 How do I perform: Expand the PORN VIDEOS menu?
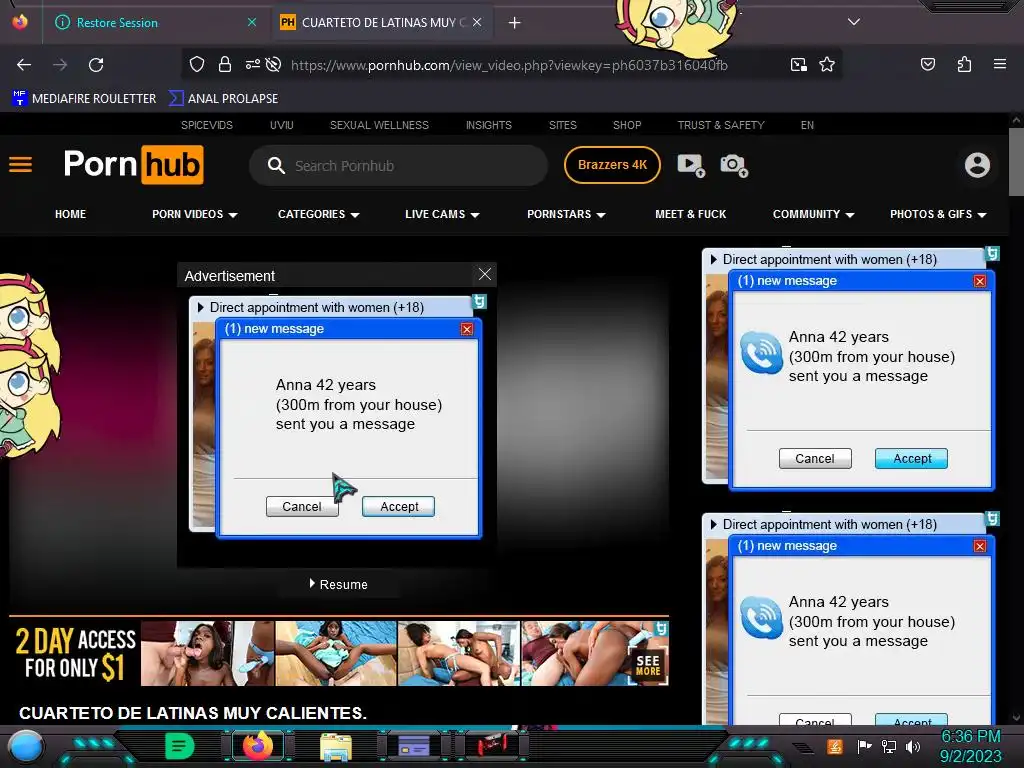click(x=195, y=214)
